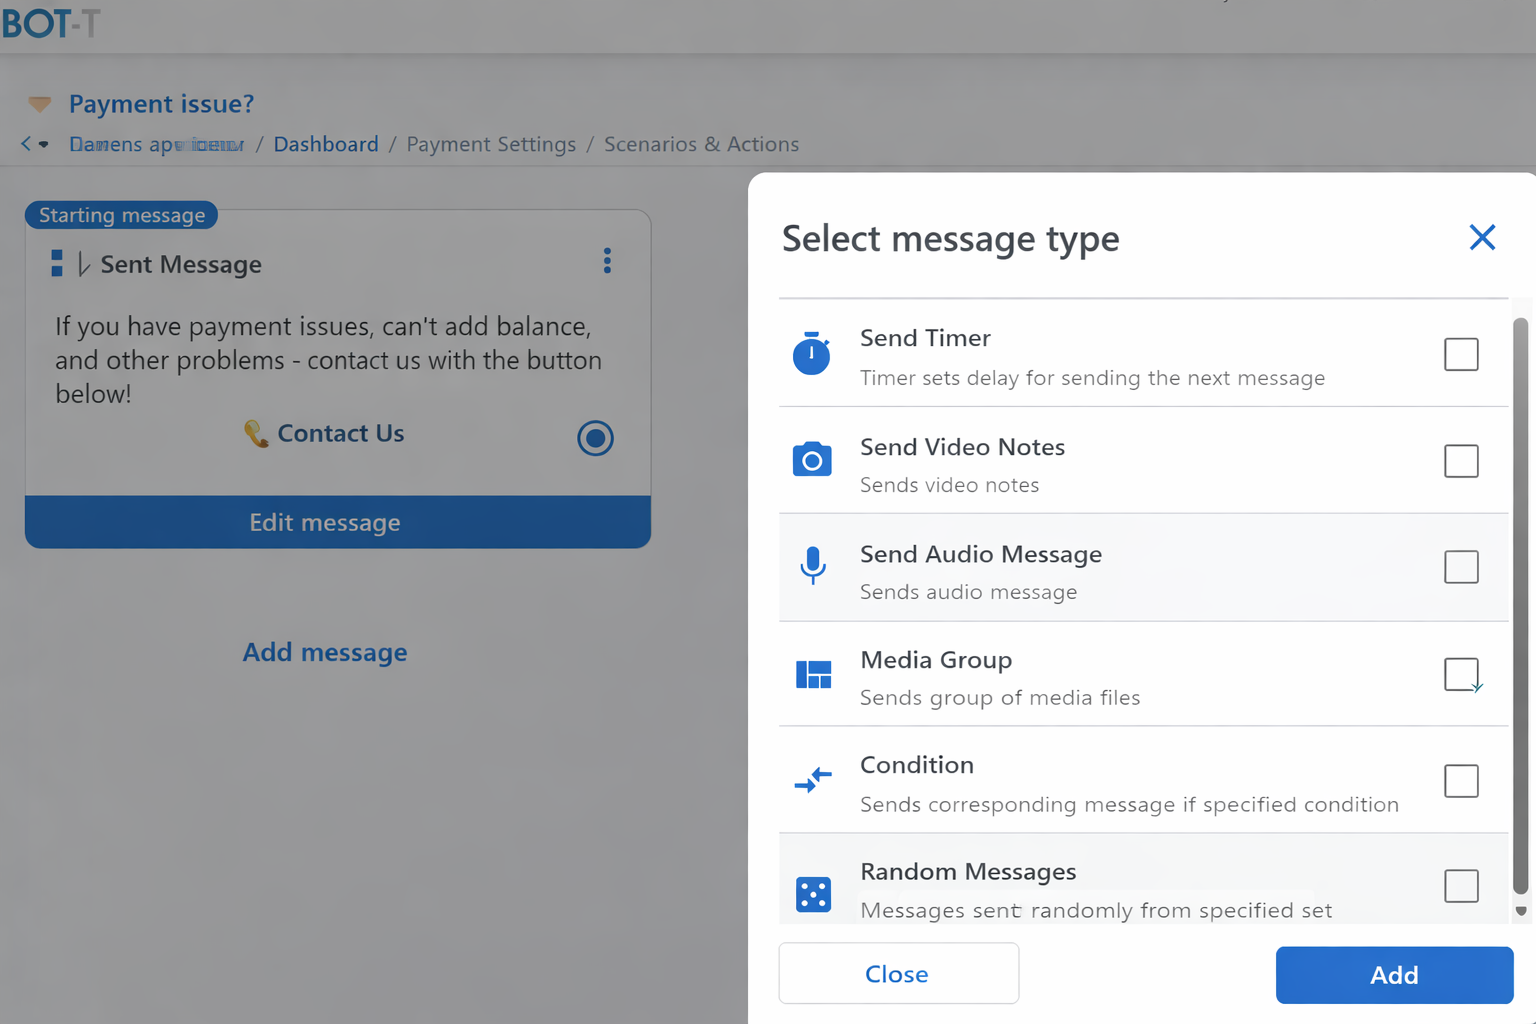Enable the Condition checkbox

(1461, 781)
